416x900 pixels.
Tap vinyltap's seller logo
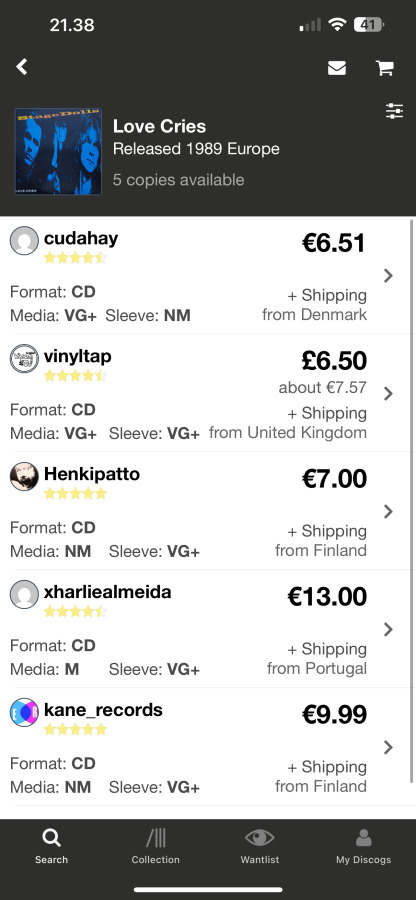pos(24,359)
